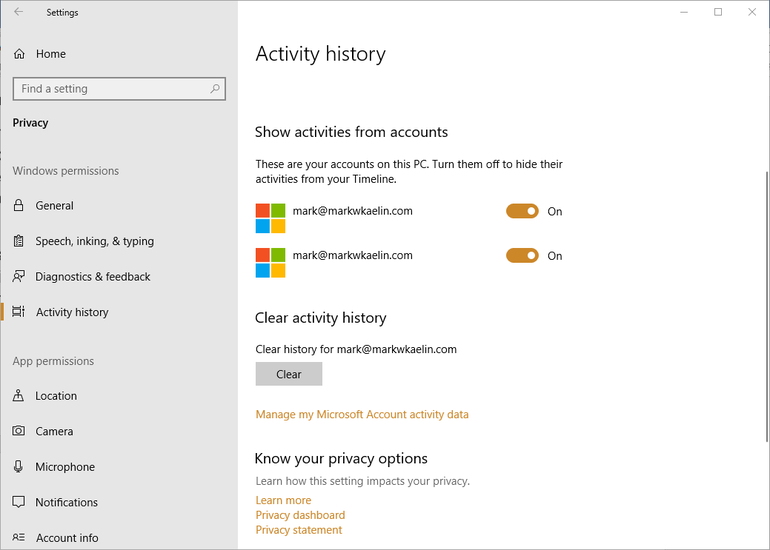This screenshot has width=770, height=550.
Task: Turn off second mark@markwkaelin.com account toggle
Action: coord(522,255)
